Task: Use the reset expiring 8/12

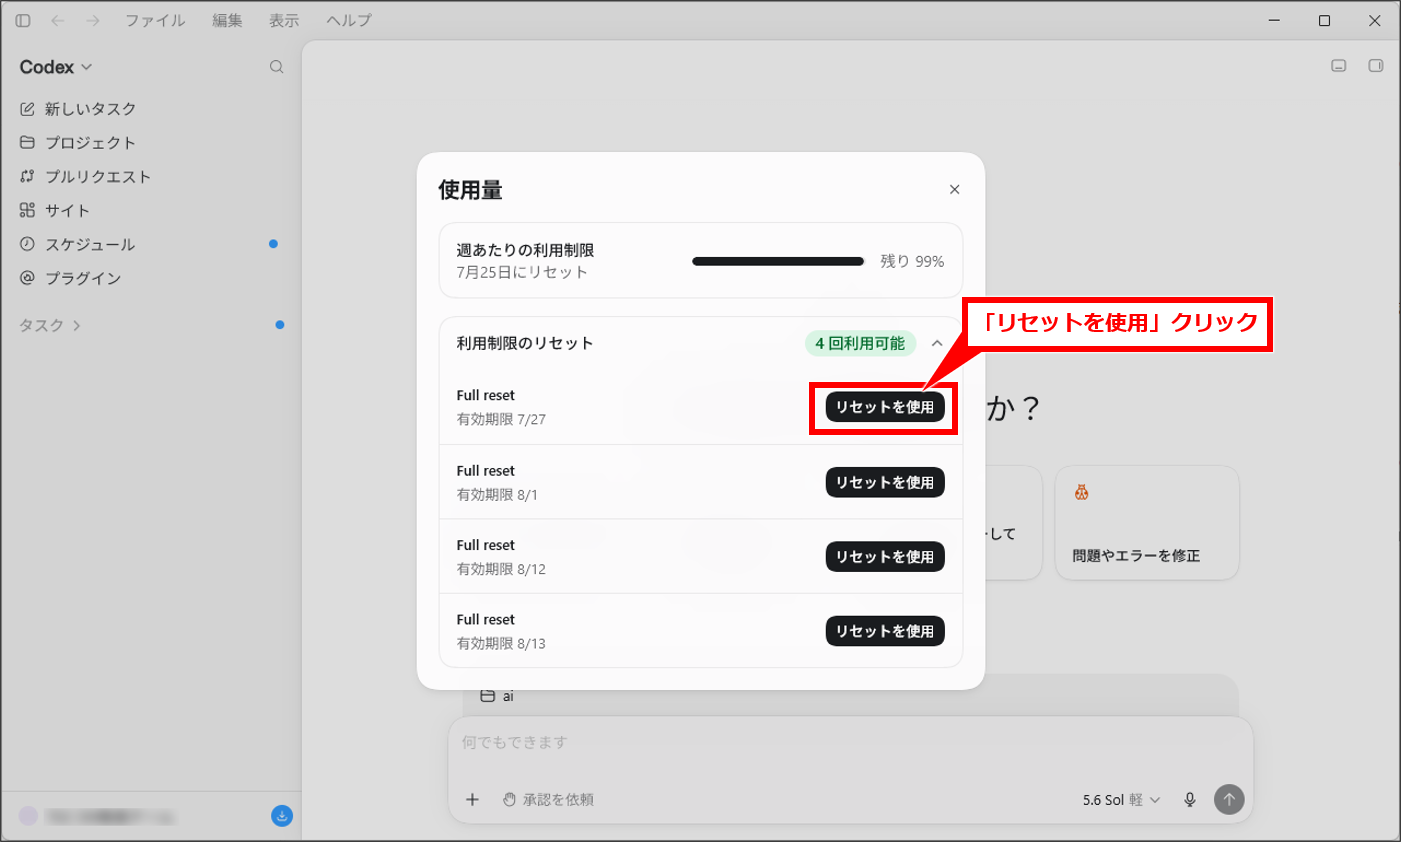Action: (885, 556)
